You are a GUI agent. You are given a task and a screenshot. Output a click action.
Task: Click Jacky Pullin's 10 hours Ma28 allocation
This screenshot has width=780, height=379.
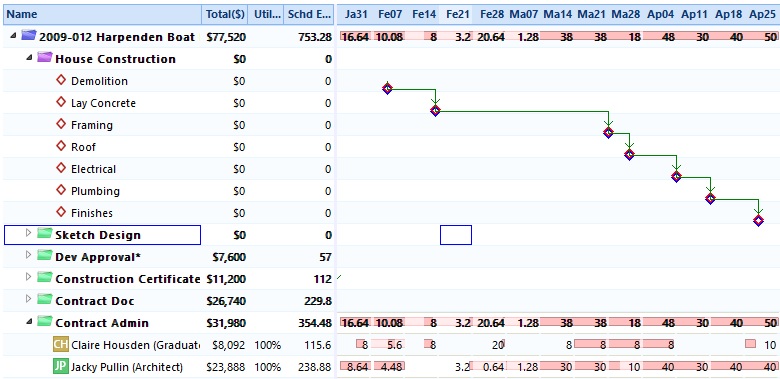625,367
